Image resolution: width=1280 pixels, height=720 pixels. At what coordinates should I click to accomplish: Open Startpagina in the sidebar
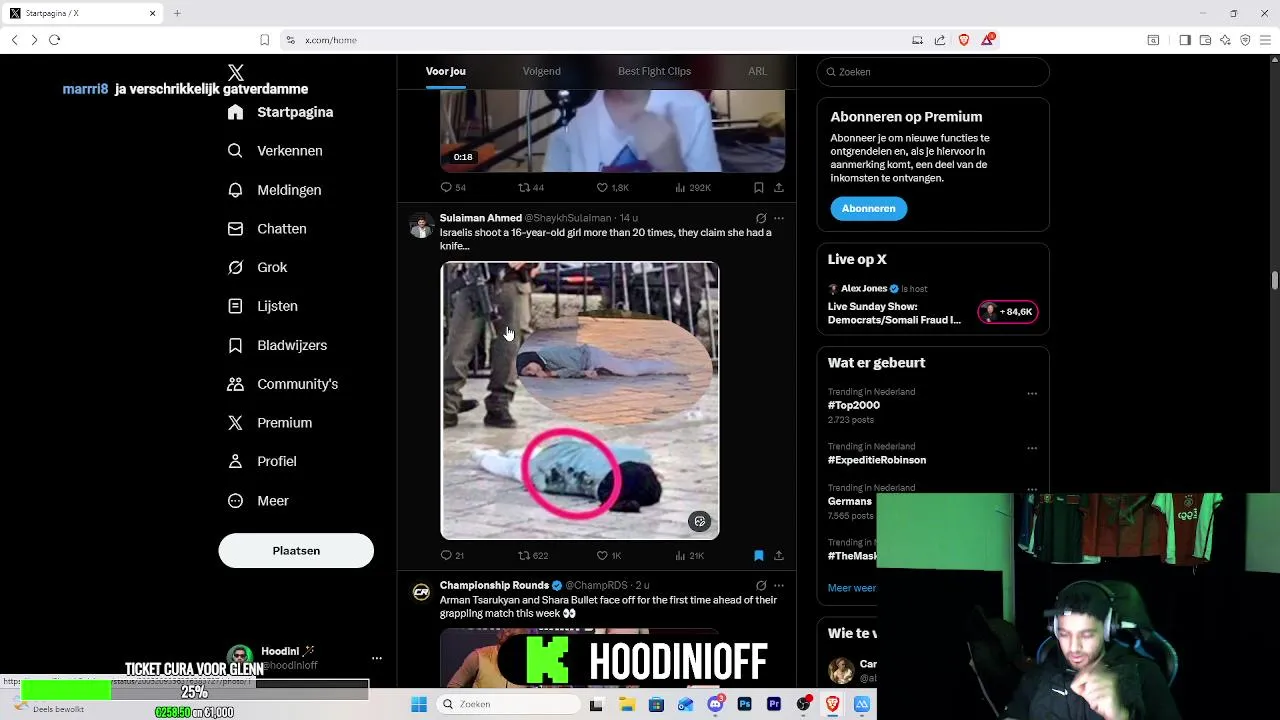(x=280, y=112)
